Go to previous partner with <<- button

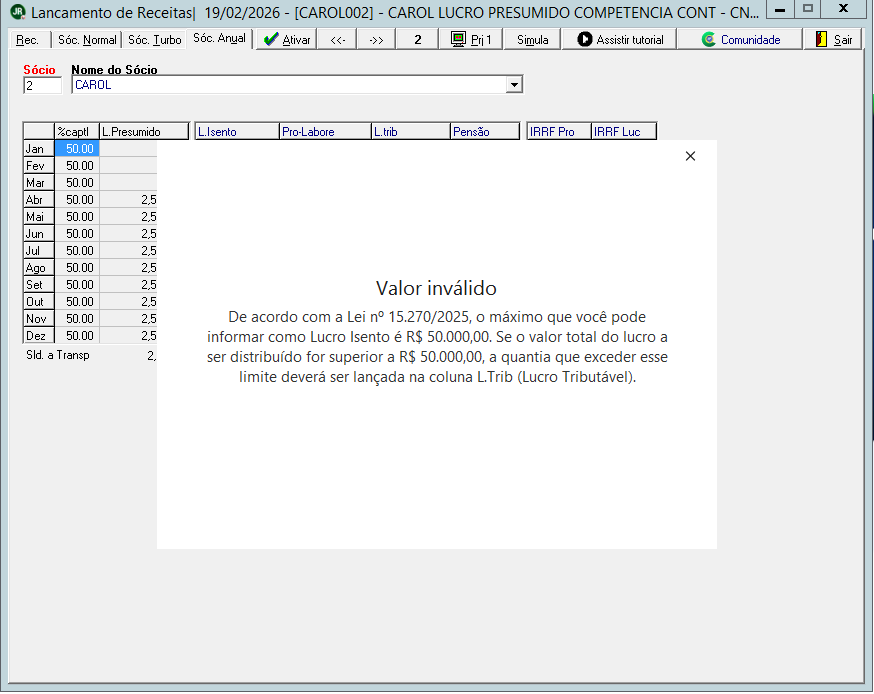pos(337,40)
